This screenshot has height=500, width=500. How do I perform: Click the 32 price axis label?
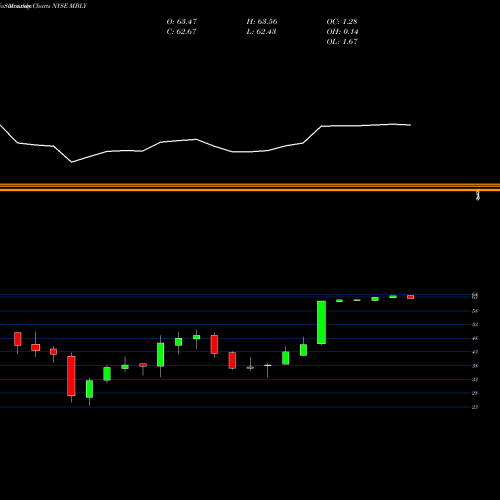click(x=475, y=379)
